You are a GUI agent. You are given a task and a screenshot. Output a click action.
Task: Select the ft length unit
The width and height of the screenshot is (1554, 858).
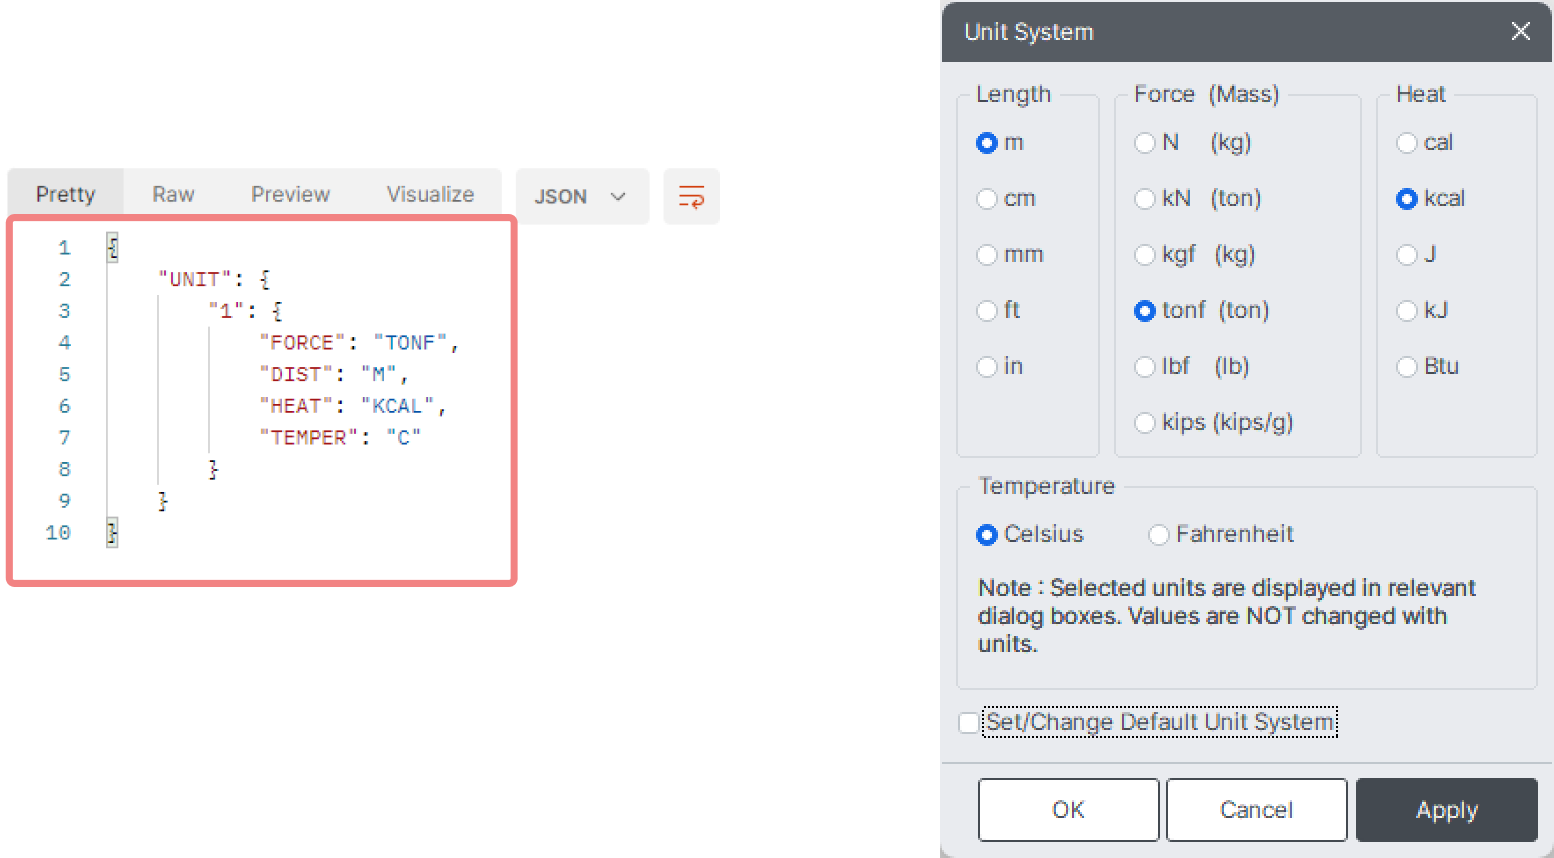[987, 311]
